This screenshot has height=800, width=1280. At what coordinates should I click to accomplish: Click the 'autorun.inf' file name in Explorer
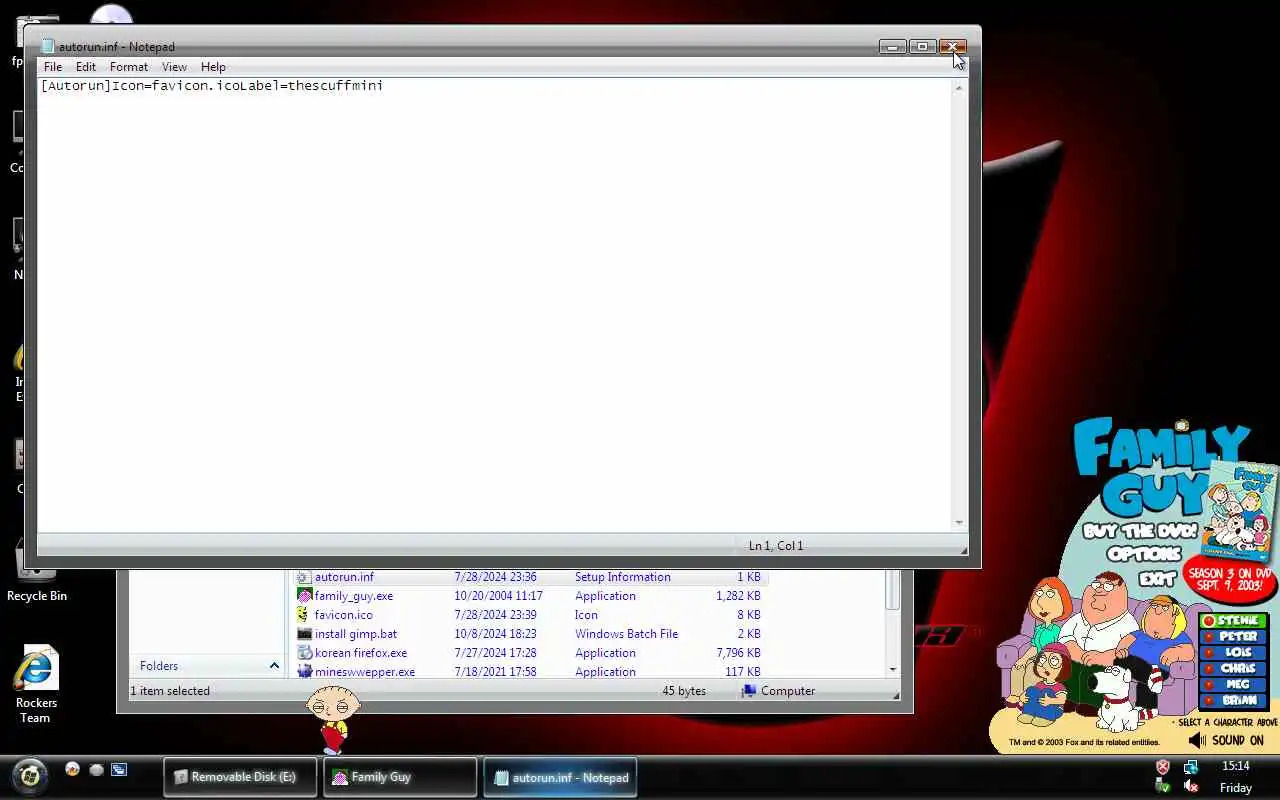[344, 577]
